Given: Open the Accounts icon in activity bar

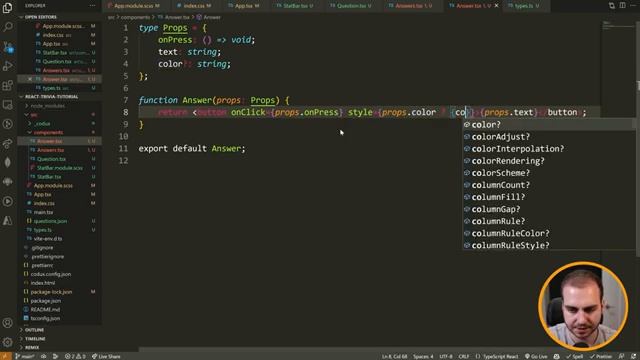Looking at the screenshot, I should pyautogui.click(x=7, y=323).
